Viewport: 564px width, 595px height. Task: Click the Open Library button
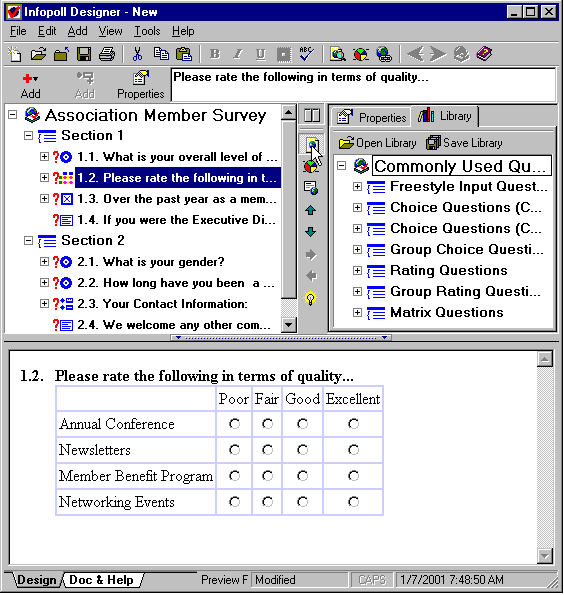tap(377, 143)
